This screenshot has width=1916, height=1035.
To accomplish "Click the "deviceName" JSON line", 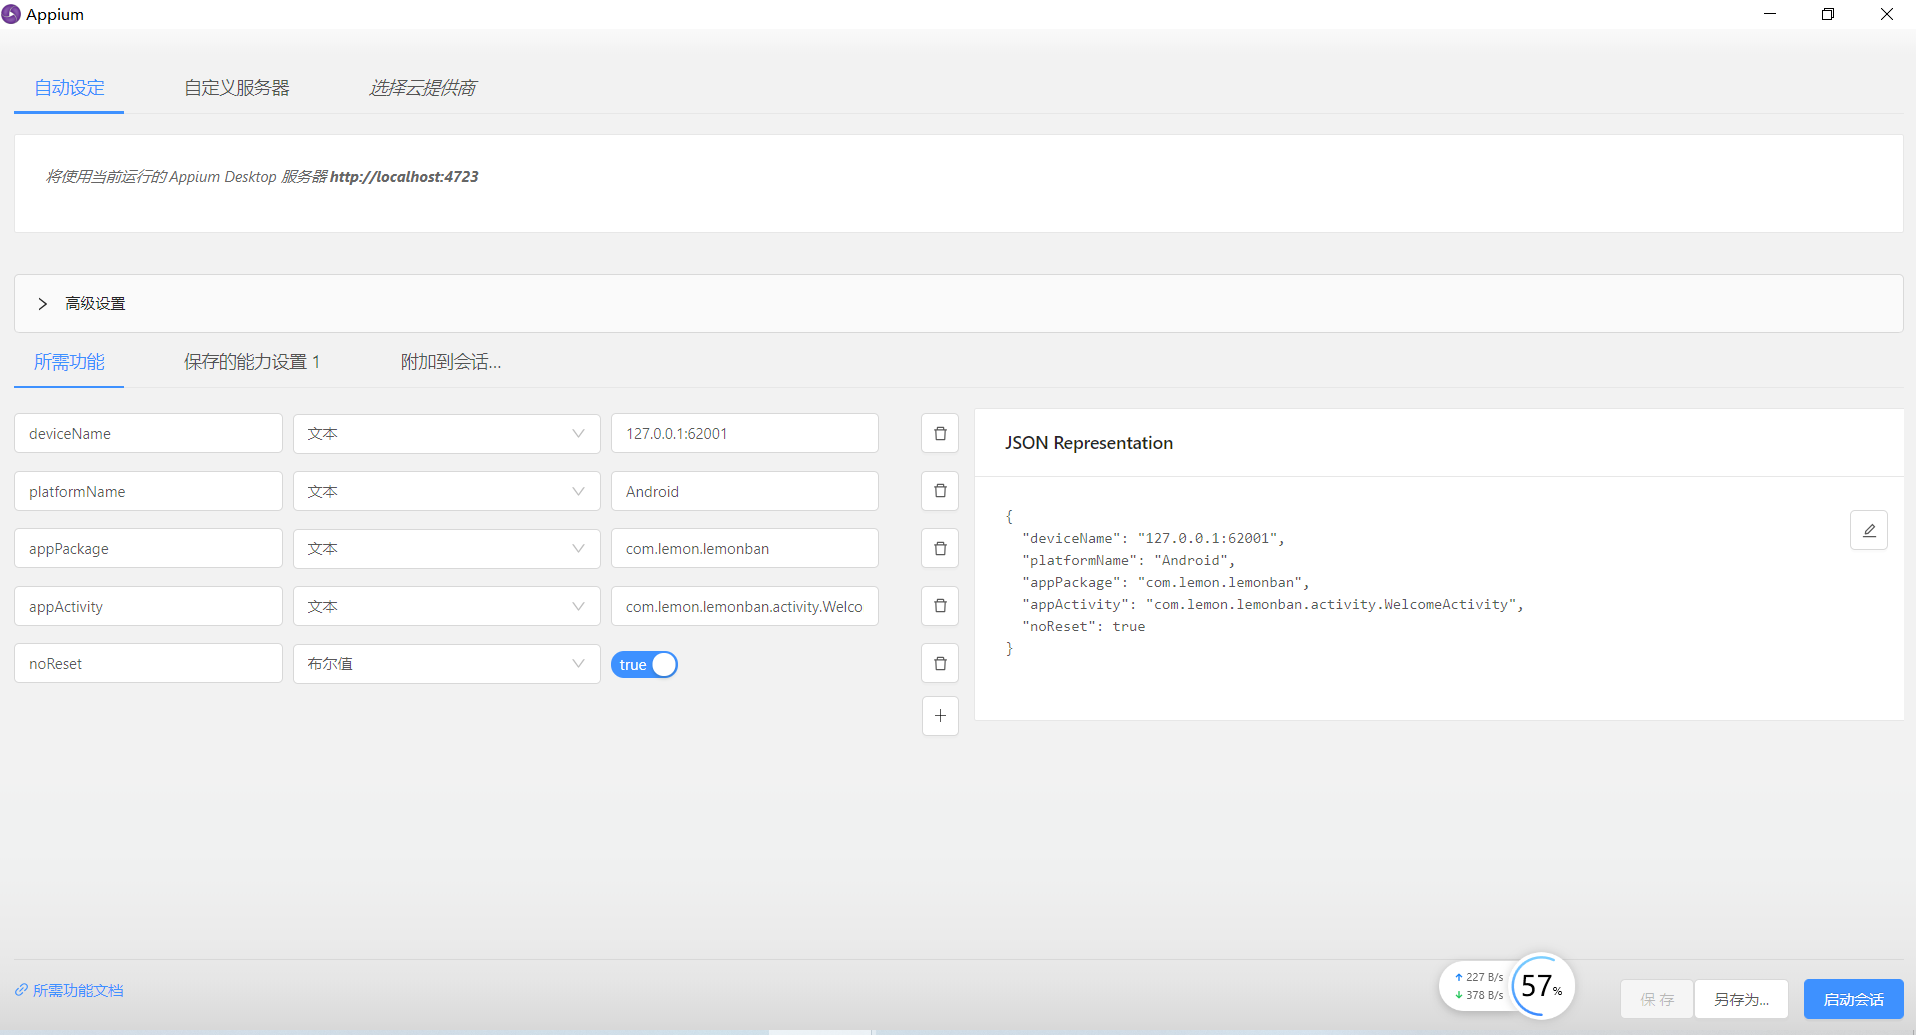I will click(x=1153, y=539).
